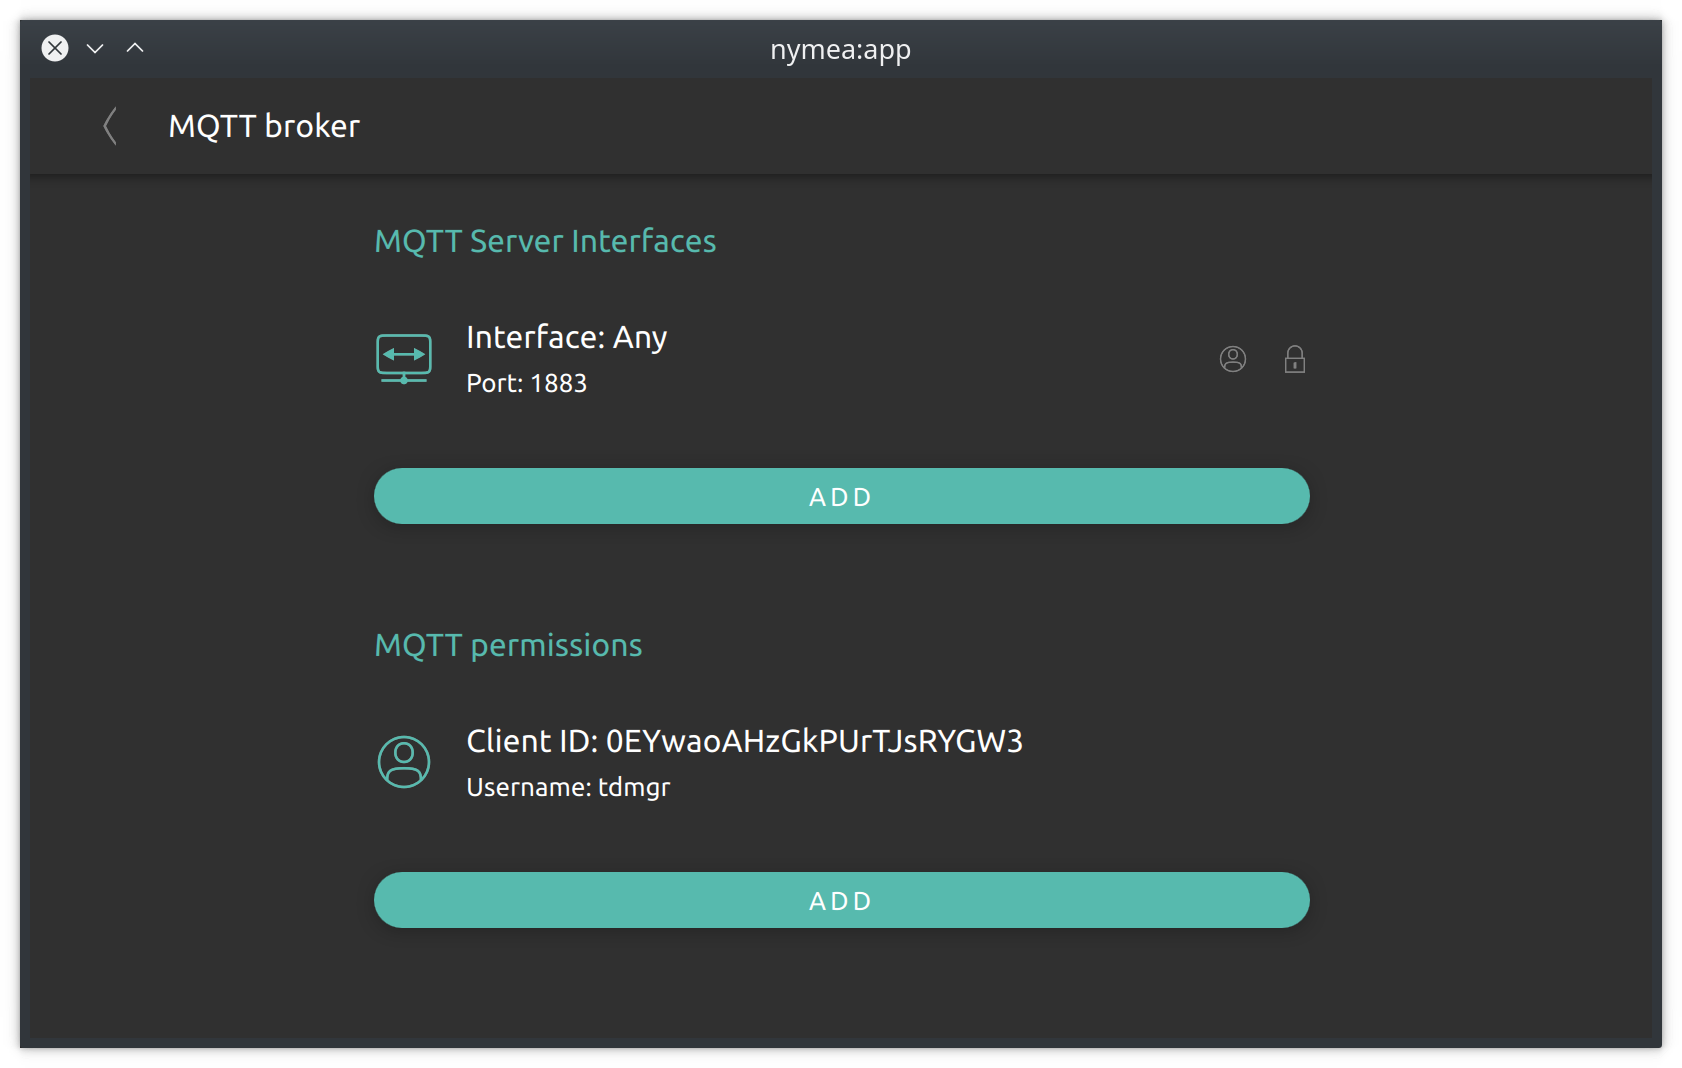The width and height of the screenshot is (1682, 1068).
Task: Minimize window with the down chevron
Action: tap(95, 48)
